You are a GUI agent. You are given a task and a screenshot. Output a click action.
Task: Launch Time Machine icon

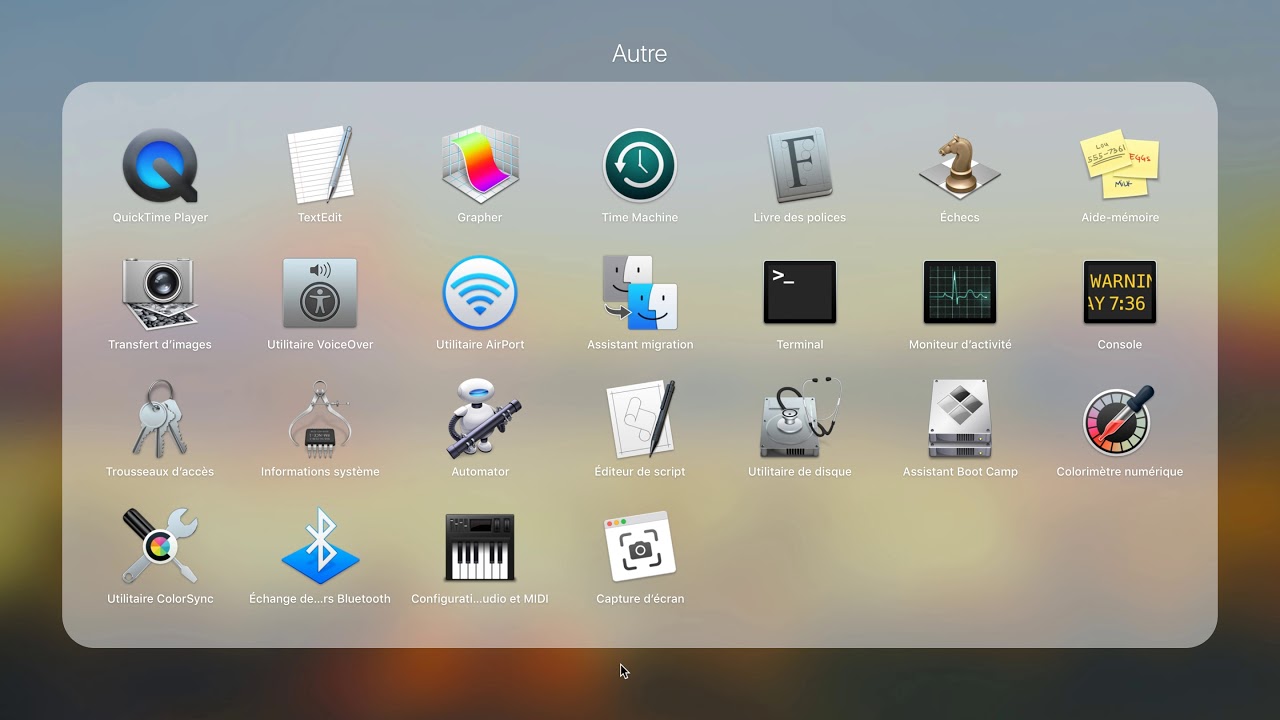pyautogui.click(x=640, y=165)
